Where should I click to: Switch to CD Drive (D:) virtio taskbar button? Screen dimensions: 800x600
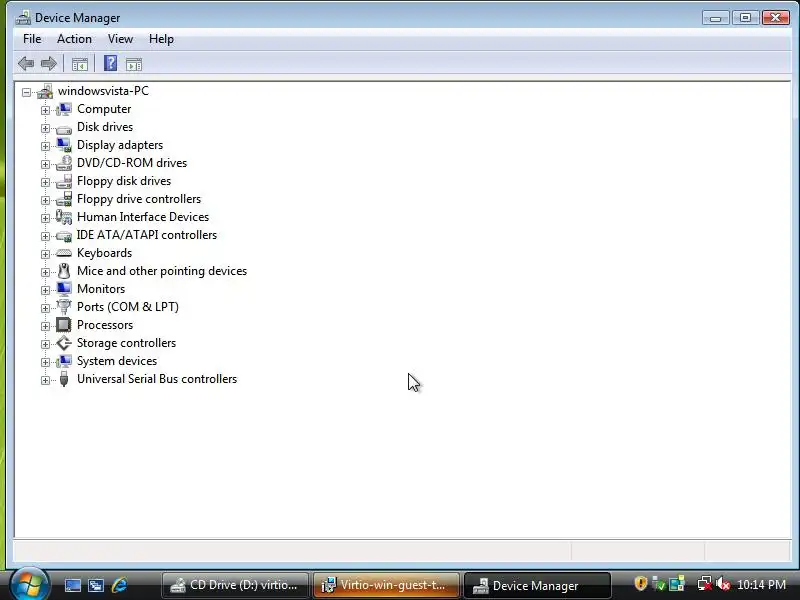click(x=235, y=585)
